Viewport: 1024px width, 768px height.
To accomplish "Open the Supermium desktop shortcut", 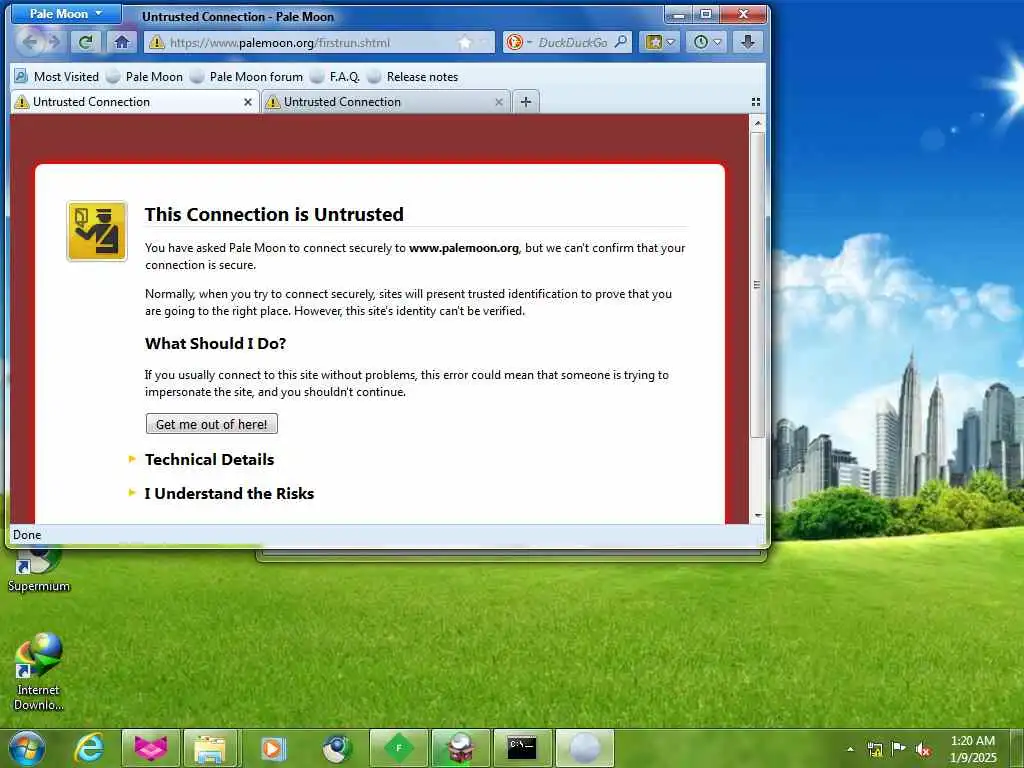I will (39, 570).
